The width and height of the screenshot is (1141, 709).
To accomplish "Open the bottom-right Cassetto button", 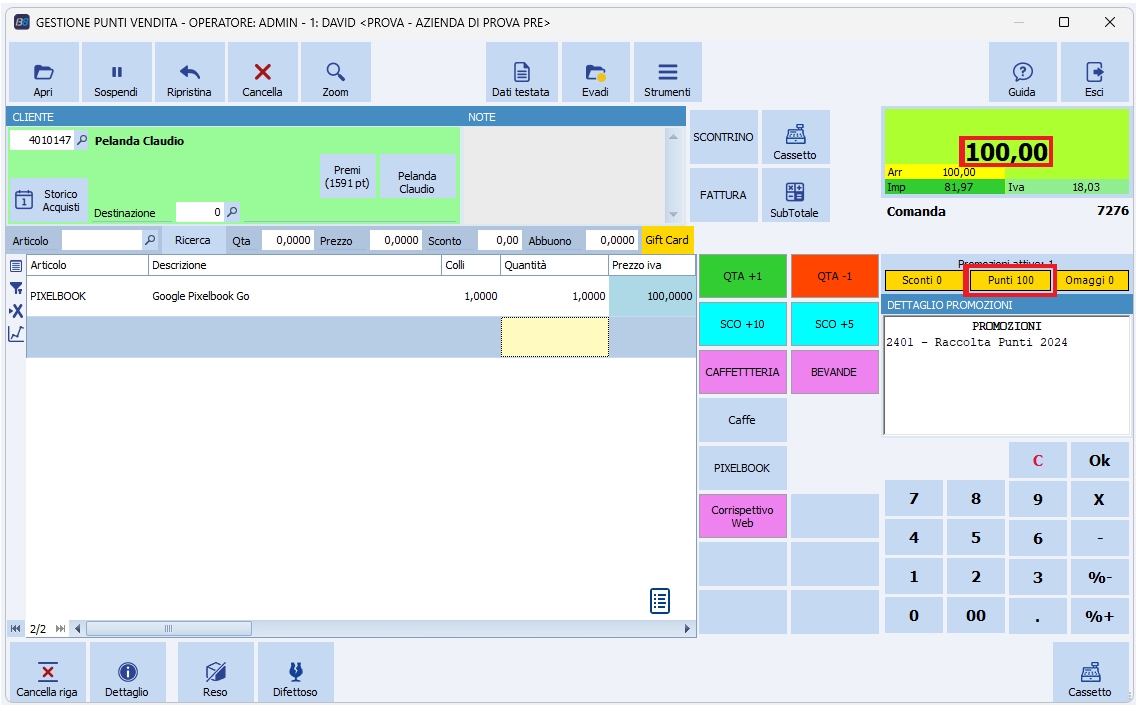I will (x=1090, y=672).
